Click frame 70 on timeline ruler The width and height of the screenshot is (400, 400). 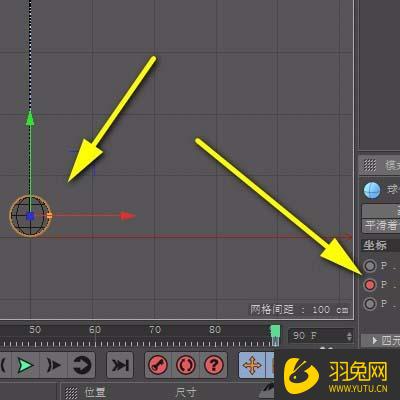click(x=155, y=330)
